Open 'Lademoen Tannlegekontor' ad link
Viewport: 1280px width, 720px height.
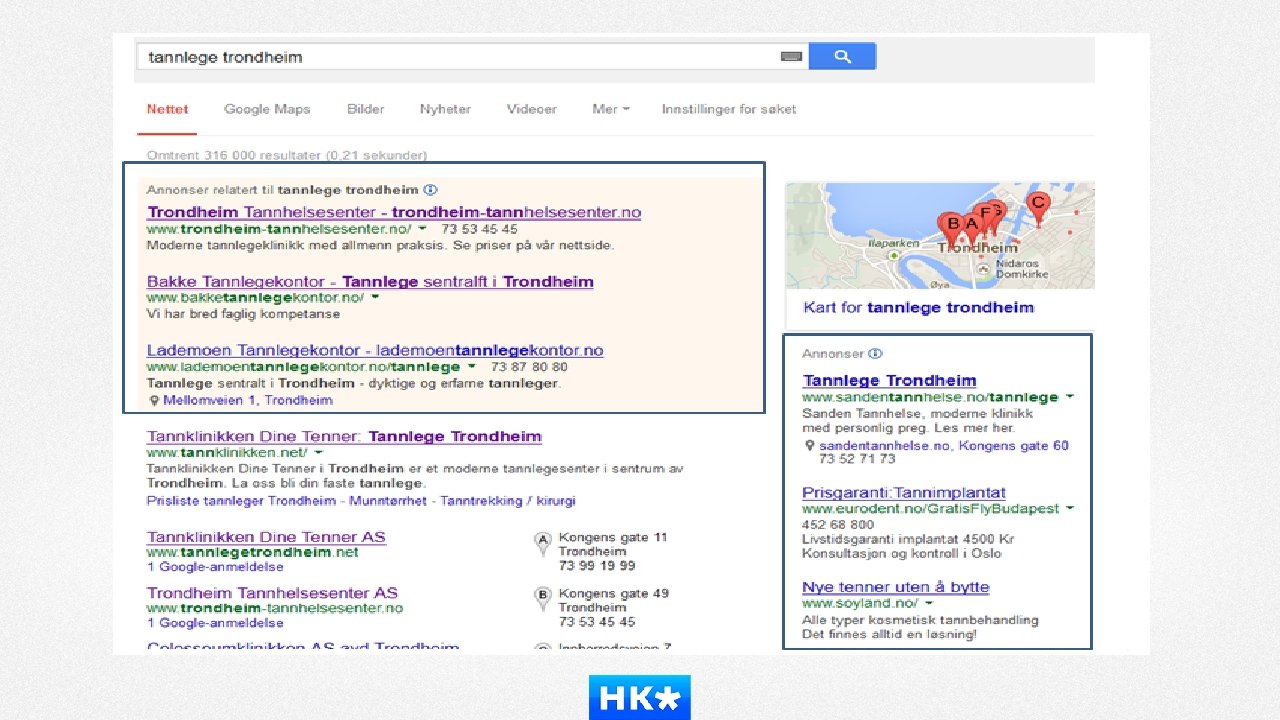375,350
